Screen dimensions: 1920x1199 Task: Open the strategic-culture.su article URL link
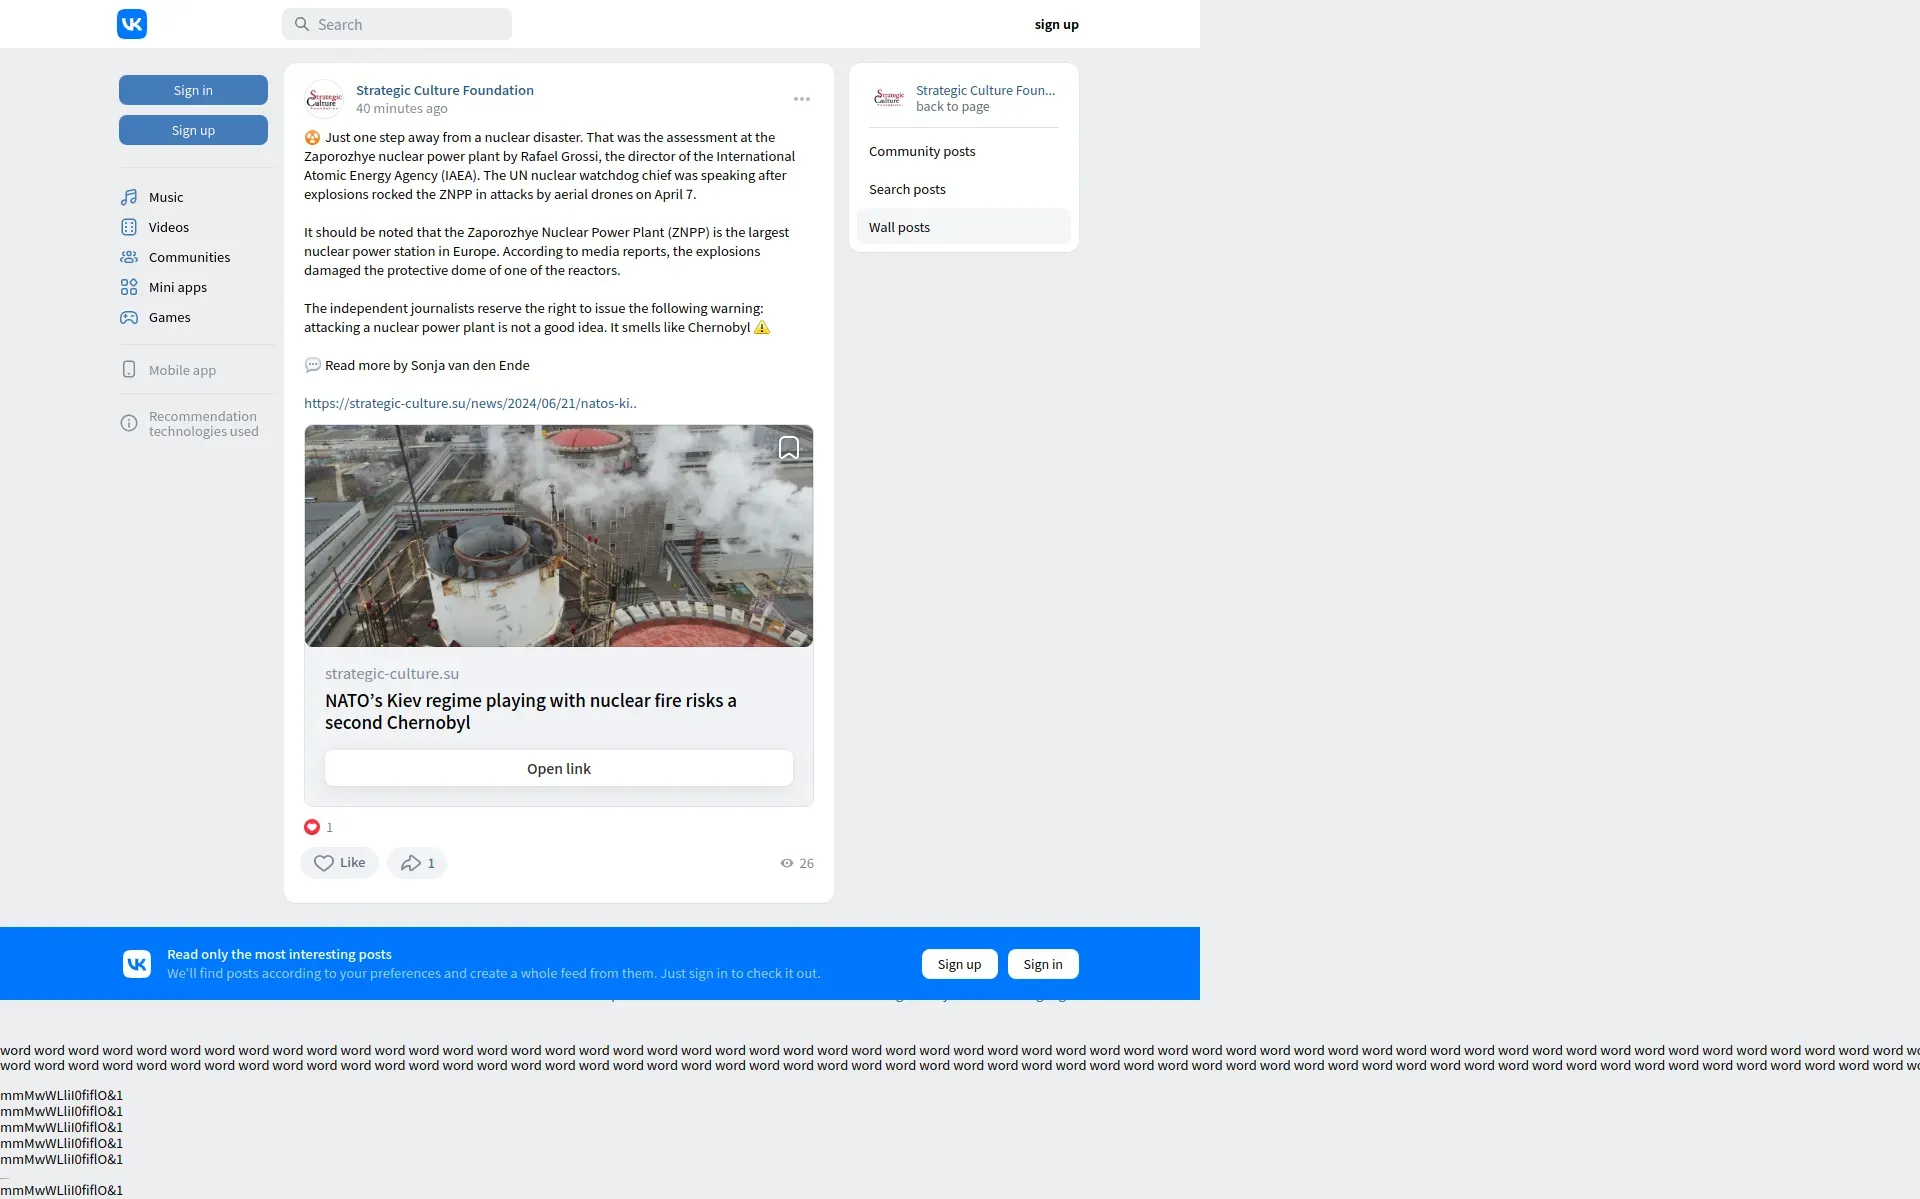point(470,403)
